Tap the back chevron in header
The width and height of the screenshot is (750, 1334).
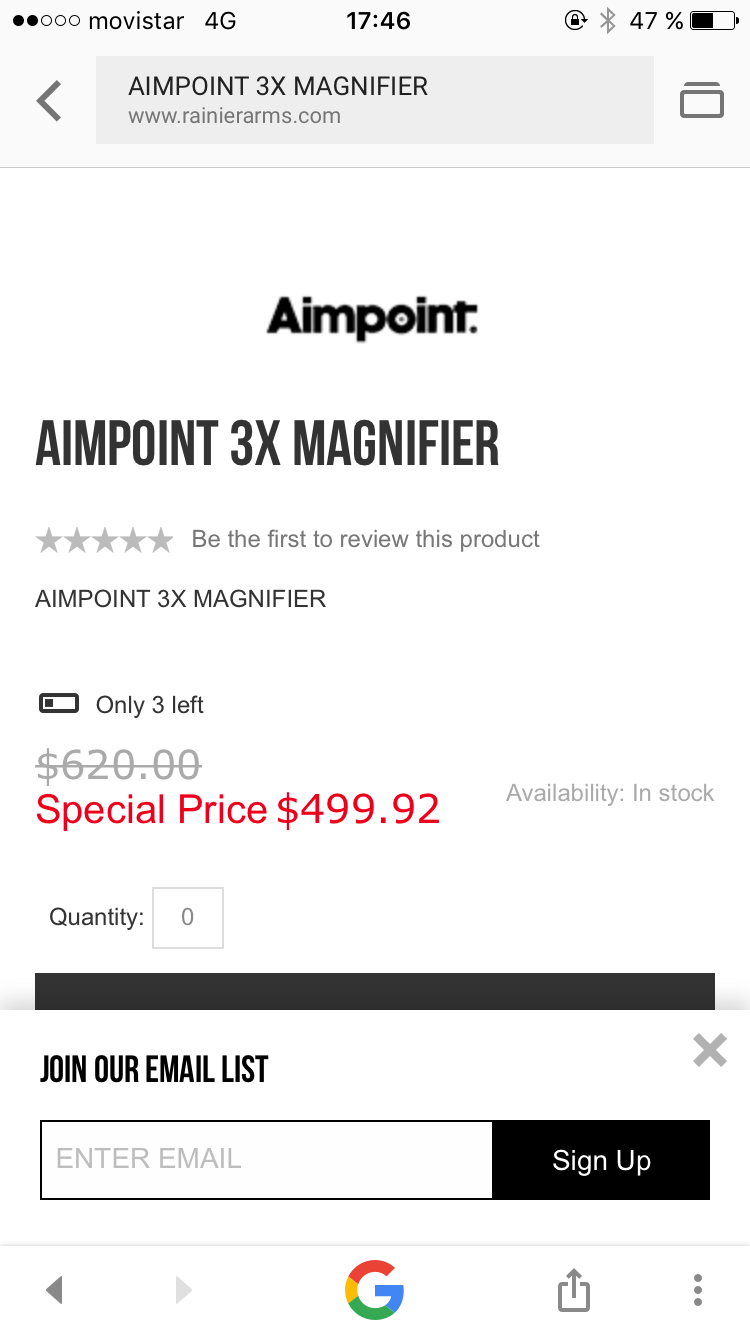(49, 101)
